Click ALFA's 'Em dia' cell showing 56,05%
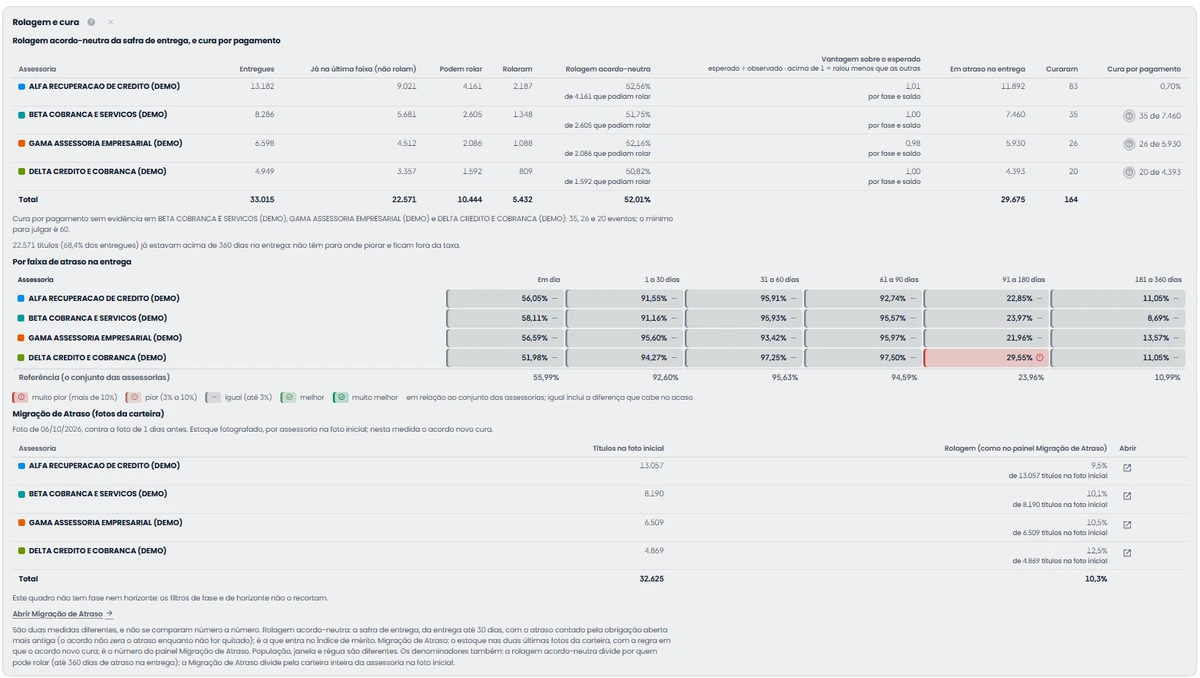This screenshot has height=678, width=1200. tap(505, 299)
